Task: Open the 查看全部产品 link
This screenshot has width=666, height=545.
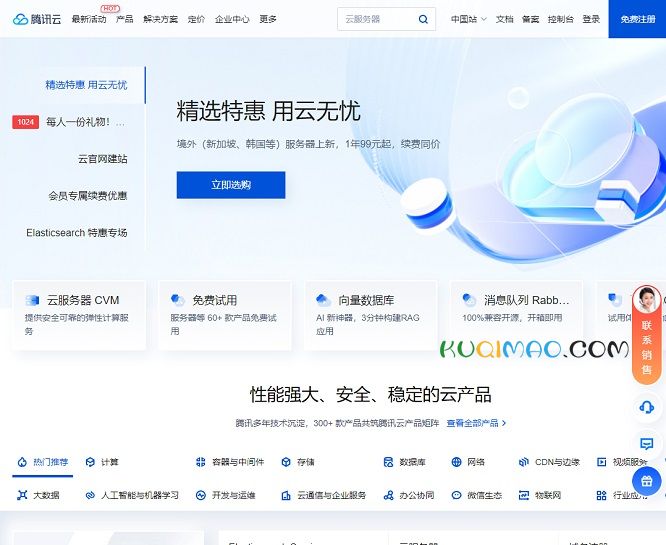Action: click(x=476, y=423)
